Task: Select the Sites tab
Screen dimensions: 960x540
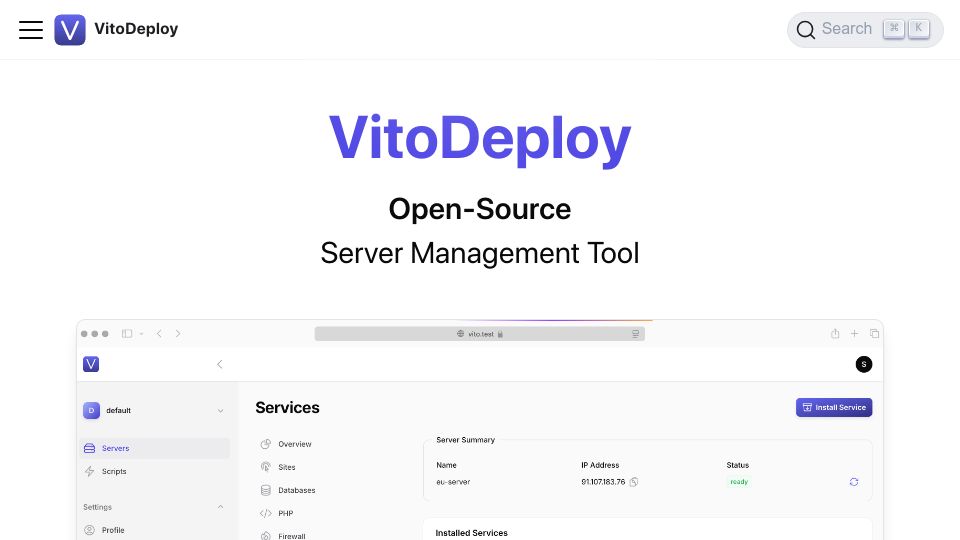Action: [x=278, y=467]
